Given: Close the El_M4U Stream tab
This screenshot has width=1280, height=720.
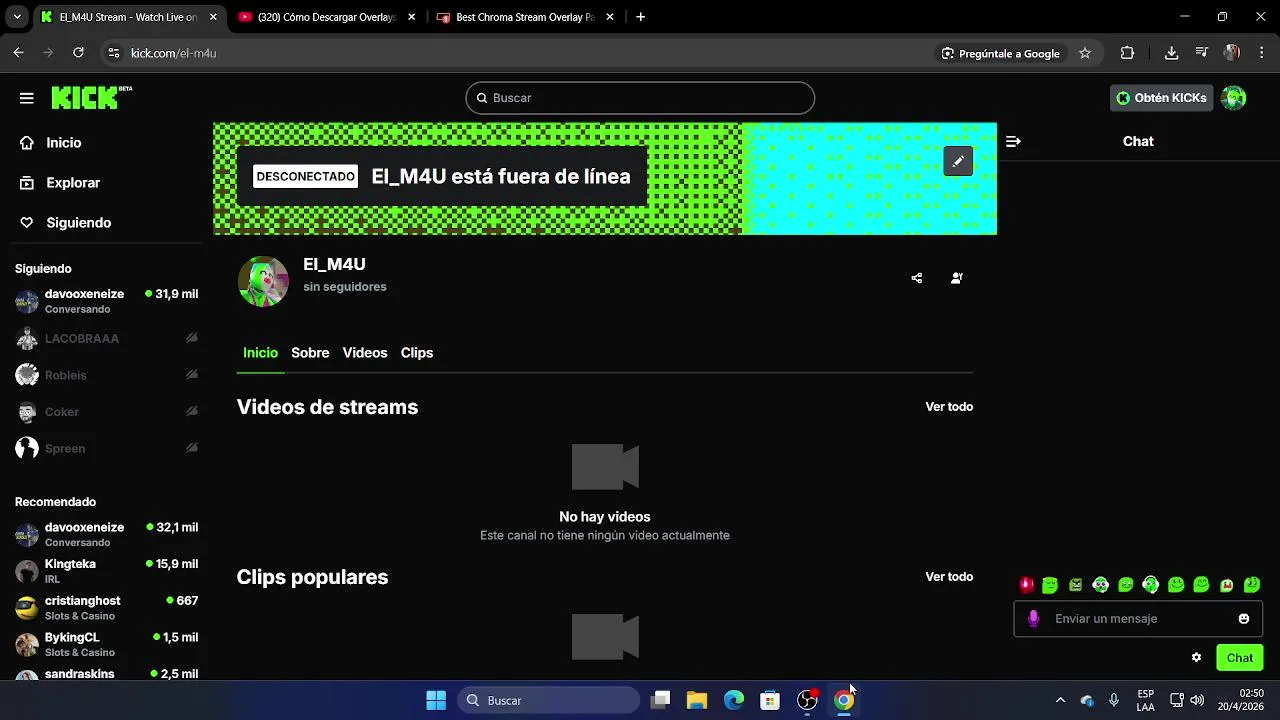Looking at the screenshot, I should click(x=213, y=17).
